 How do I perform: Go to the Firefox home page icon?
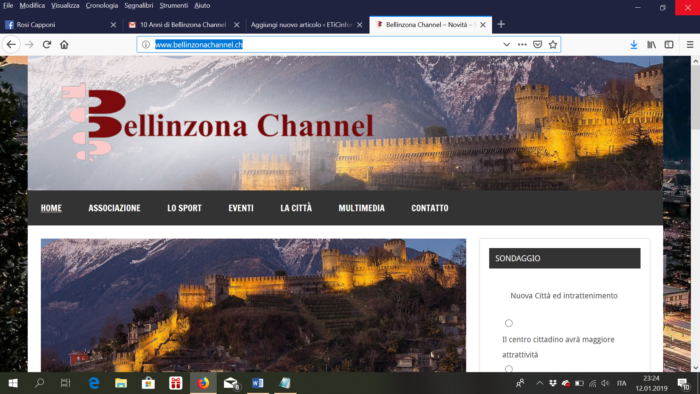64,45
